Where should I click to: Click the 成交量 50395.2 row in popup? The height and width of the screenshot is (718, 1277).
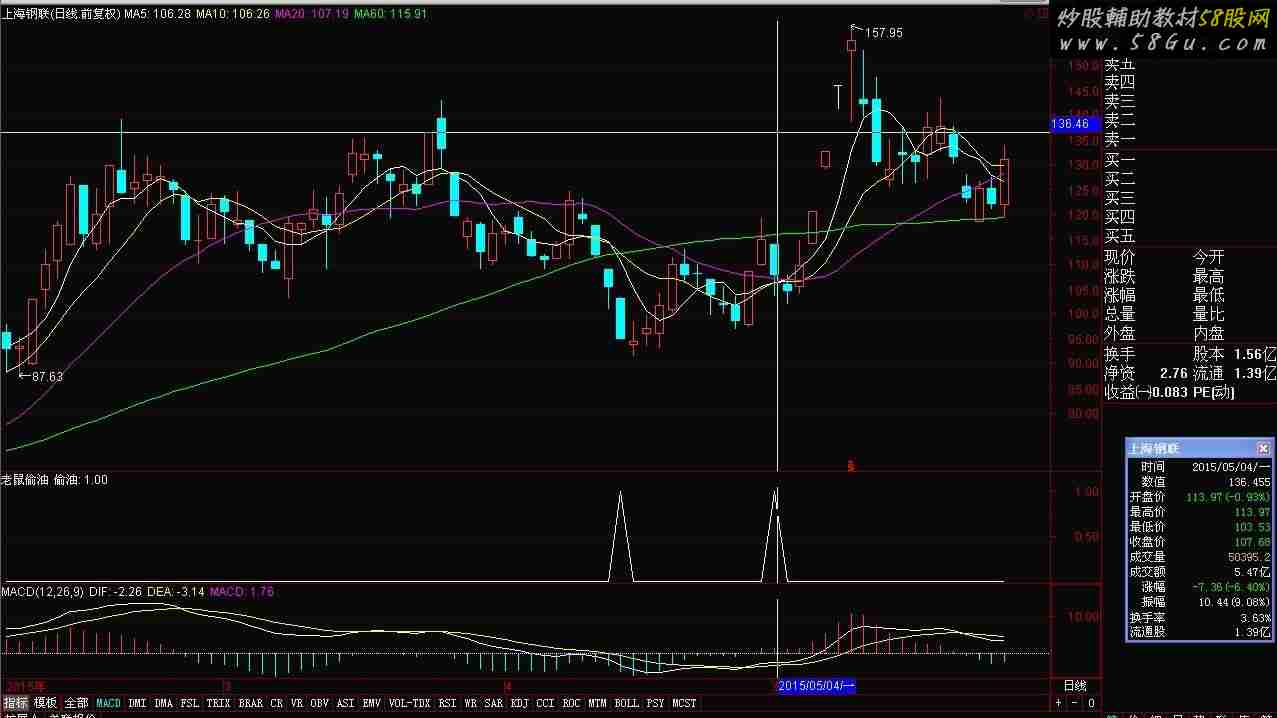tap(1200, 557)
